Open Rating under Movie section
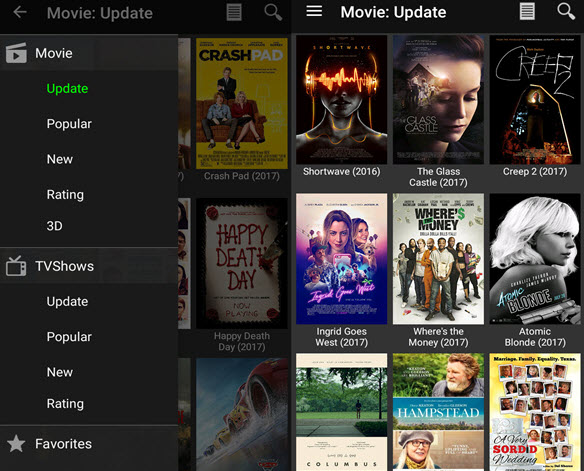The height and width of the screenshot is (471, 584). [x=65, y=195]
